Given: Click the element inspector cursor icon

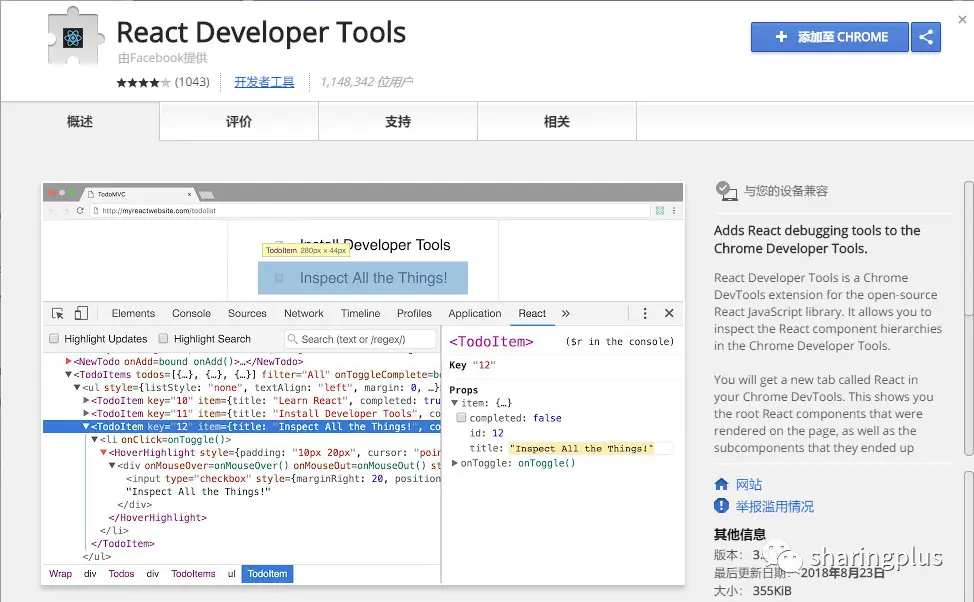Looking at the screenshot, I should [58, 313].
